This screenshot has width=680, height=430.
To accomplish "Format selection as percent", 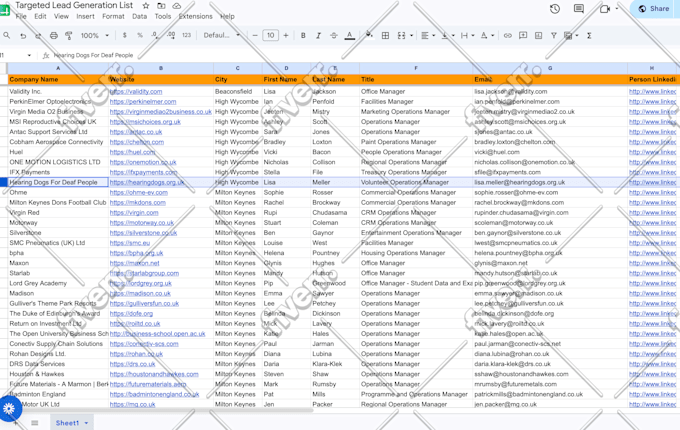I will [140, 36].
